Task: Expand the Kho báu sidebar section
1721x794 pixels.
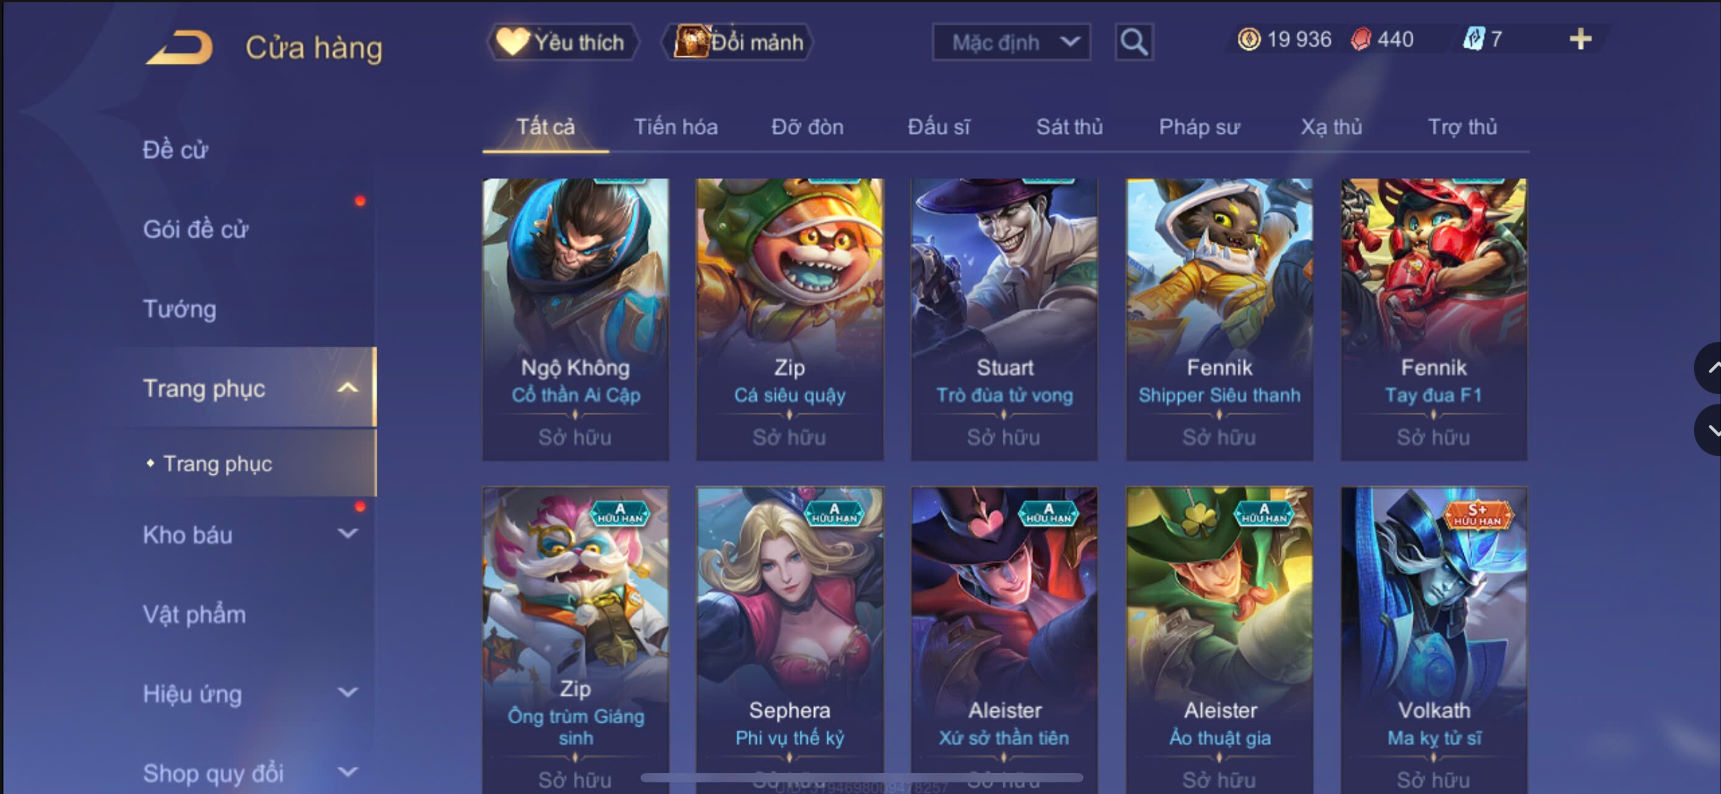Action: [347, 534]
